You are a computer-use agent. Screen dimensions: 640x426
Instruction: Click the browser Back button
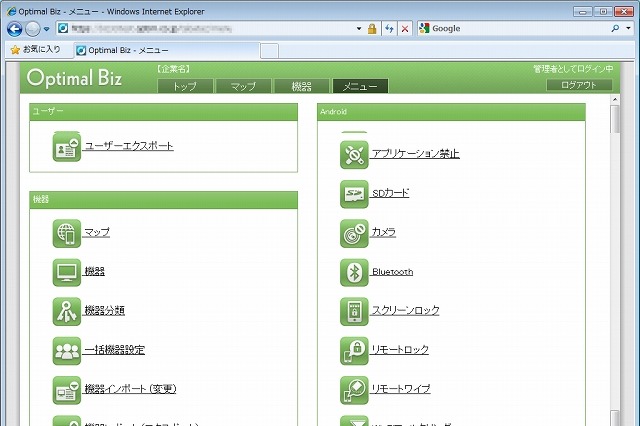point(15,29)
